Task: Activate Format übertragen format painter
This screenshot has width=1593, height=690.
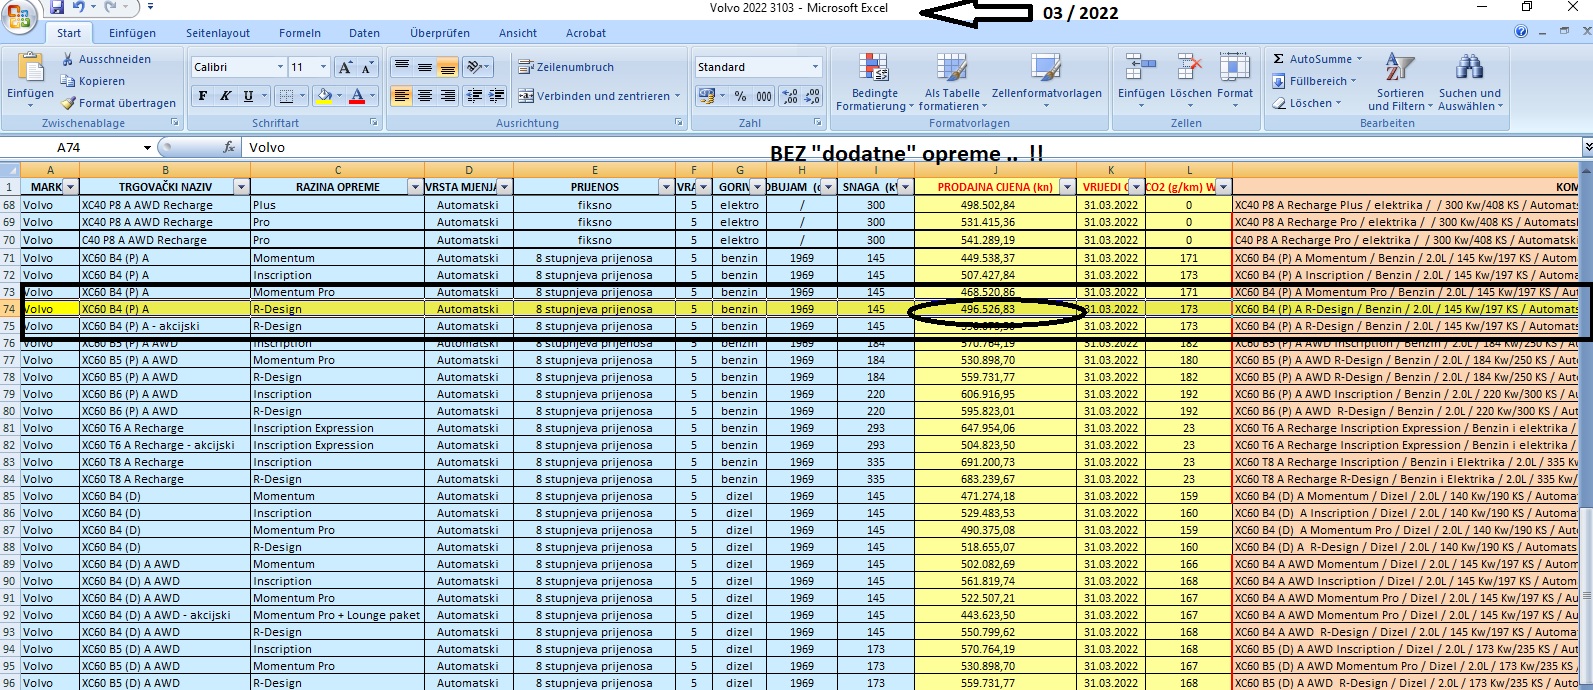Action: click(x=118, y=103)
